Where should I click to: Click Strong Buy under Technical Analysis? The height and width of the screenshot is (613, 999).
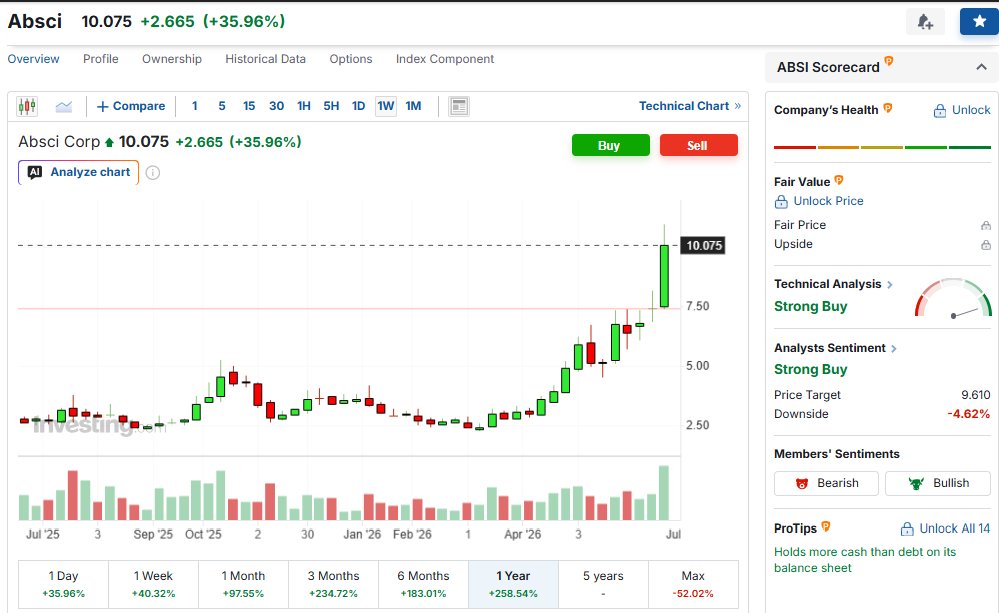coord(810,306)
